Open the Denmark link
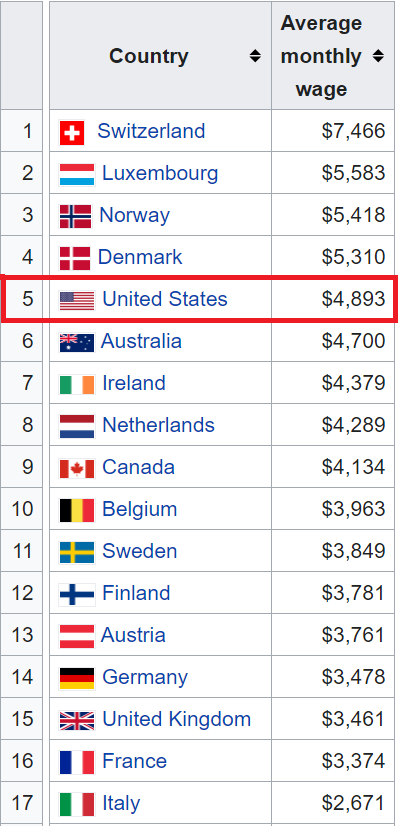This screenshot has width=399, height=826. pos(140,257)
